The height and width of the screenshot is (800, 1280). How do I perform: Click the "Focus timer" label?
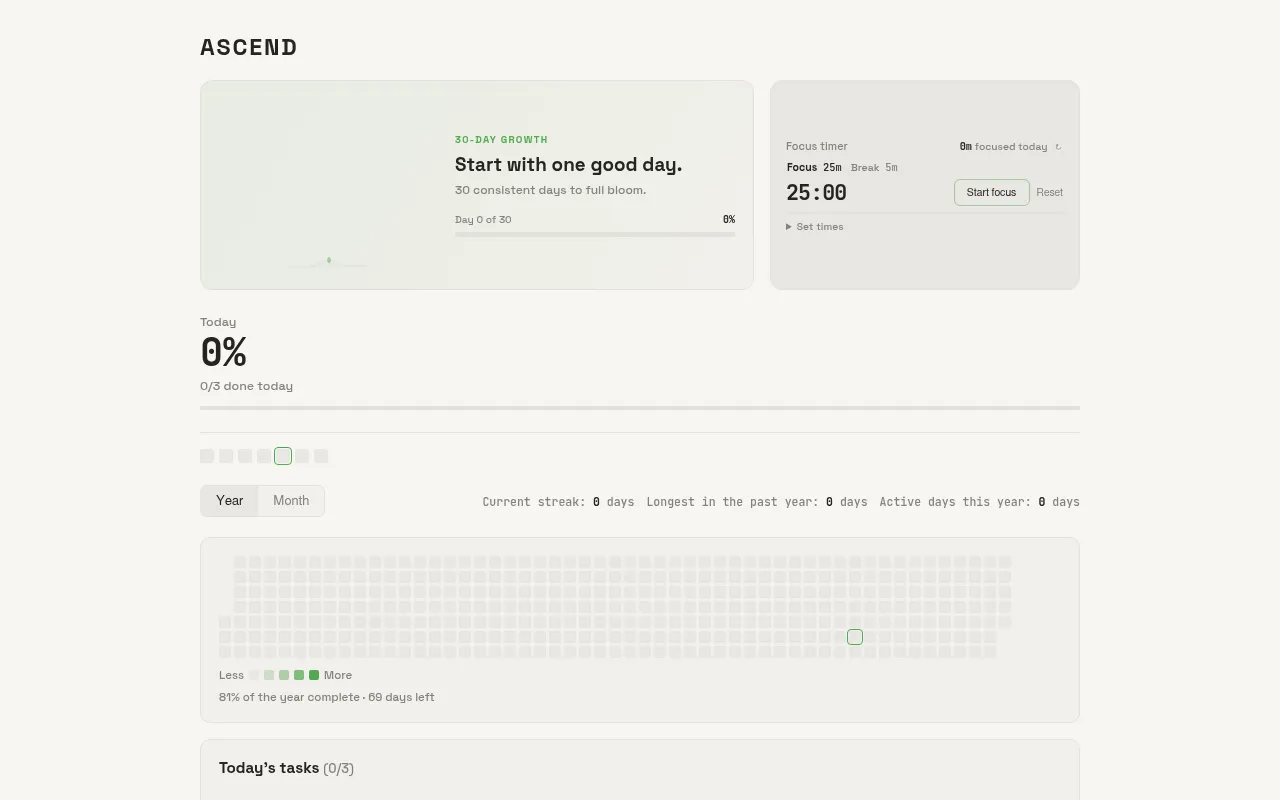(x=817, y=146)
